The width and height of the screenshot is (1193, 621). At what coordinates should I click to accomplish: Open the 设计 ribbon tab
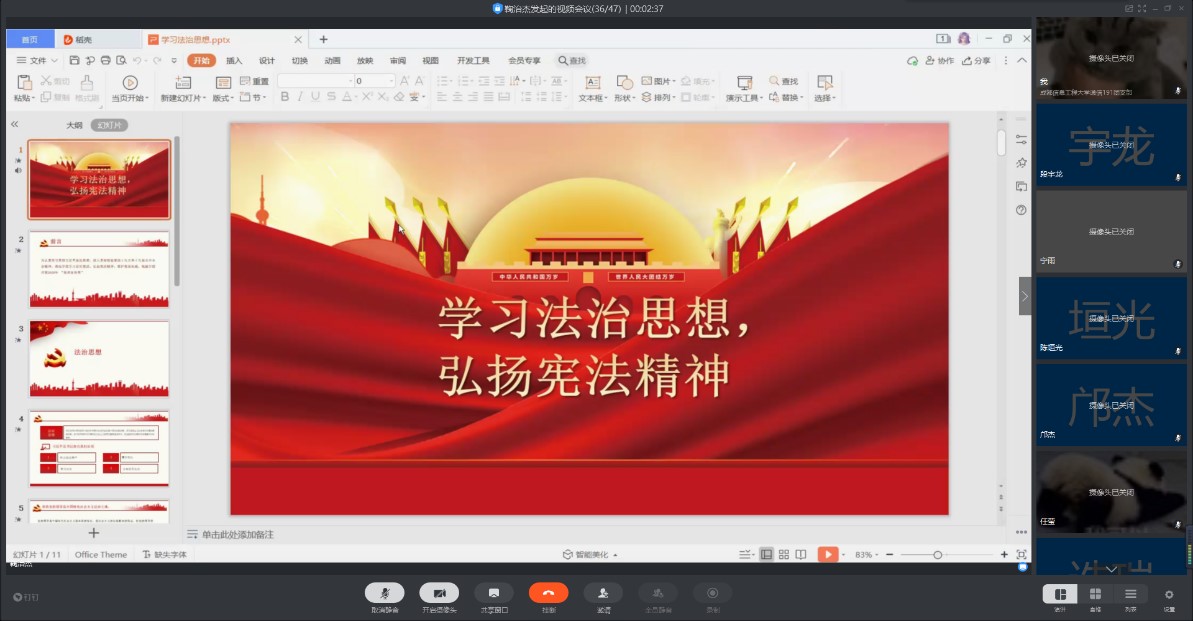267,61
